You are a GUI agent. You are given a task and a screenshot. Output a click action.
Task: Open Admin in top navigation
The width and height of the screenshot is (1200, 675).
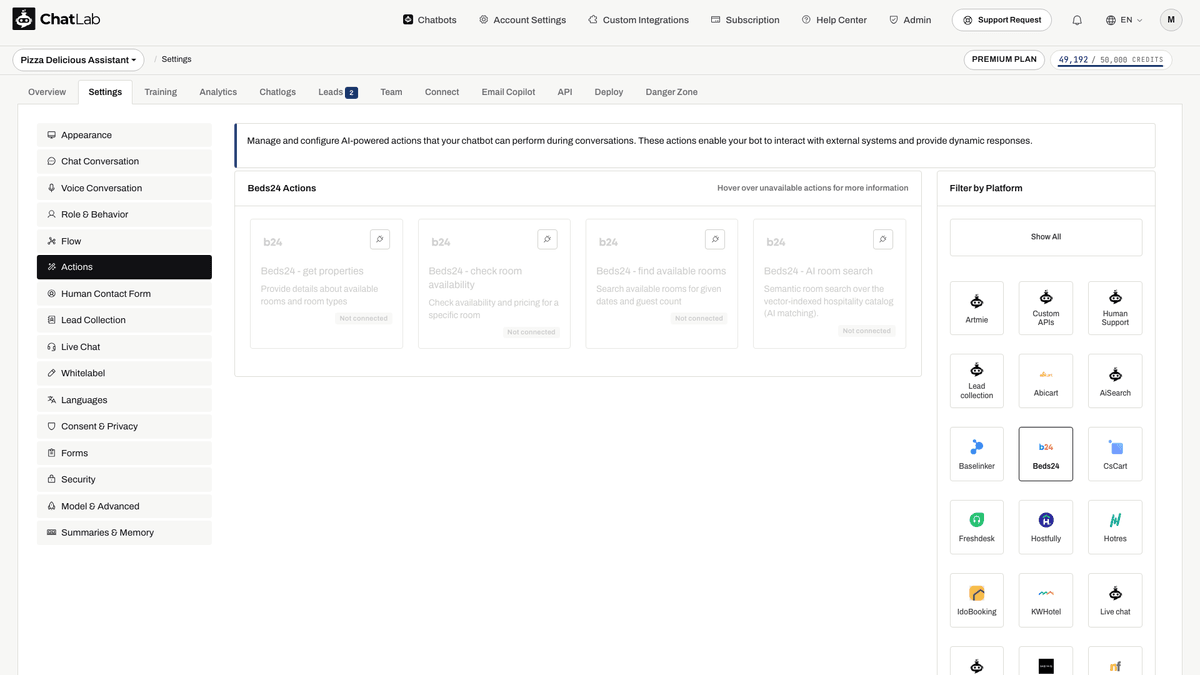point(910,20)
